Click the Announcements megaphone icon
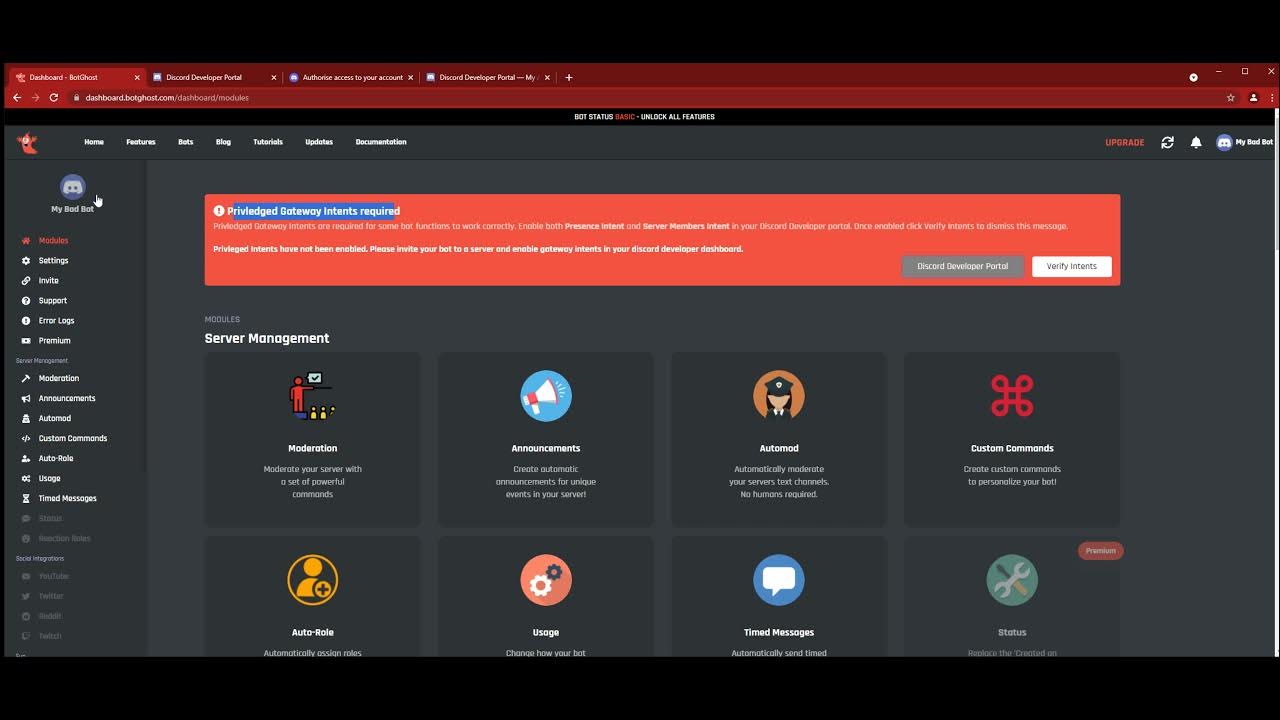The image size is (1280, 720). [546, 395]
